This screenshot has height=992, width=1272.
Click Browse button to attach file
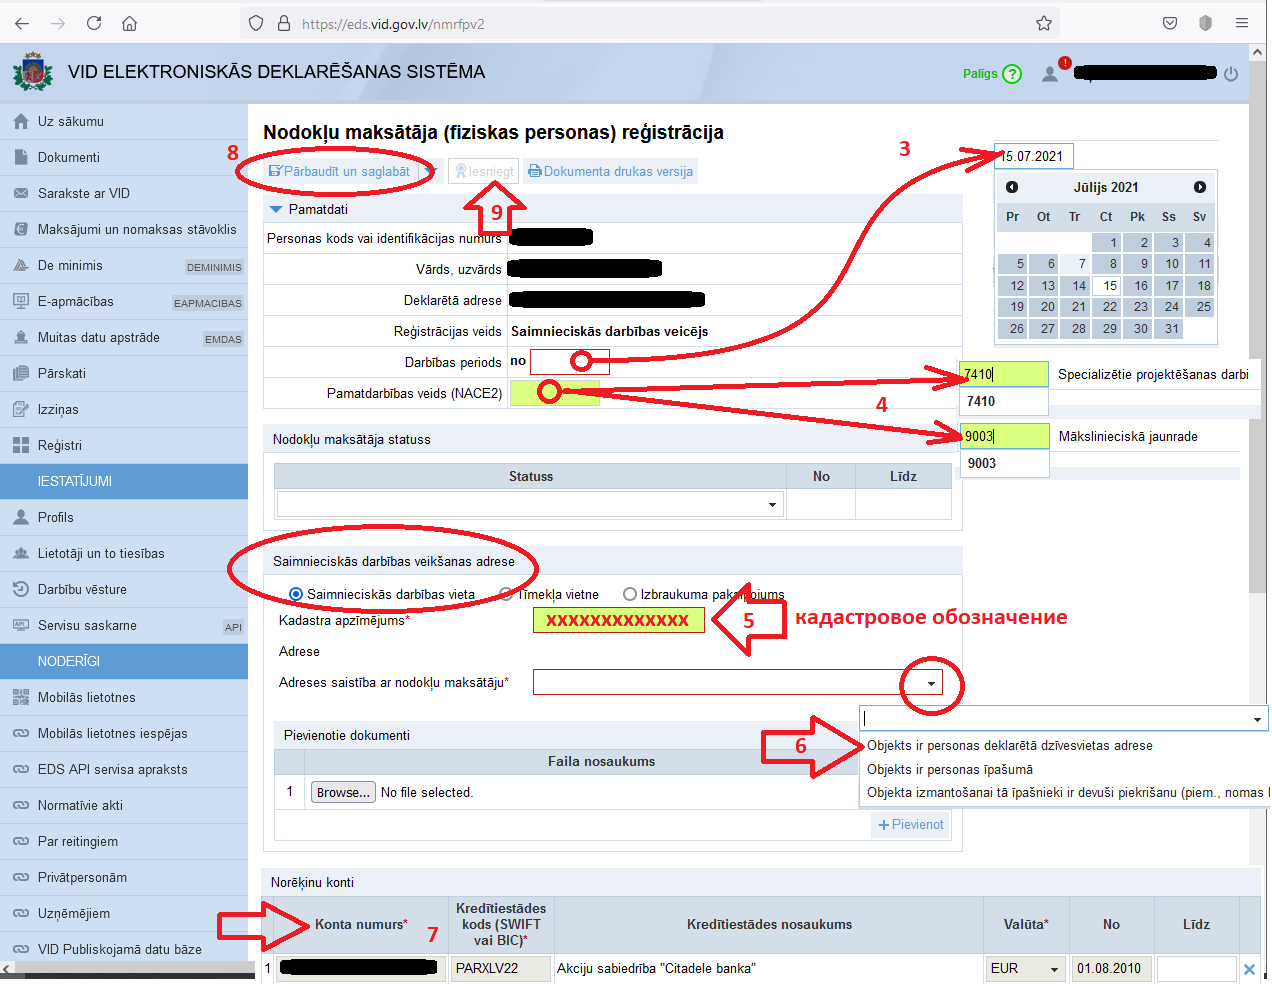(343, 793)
